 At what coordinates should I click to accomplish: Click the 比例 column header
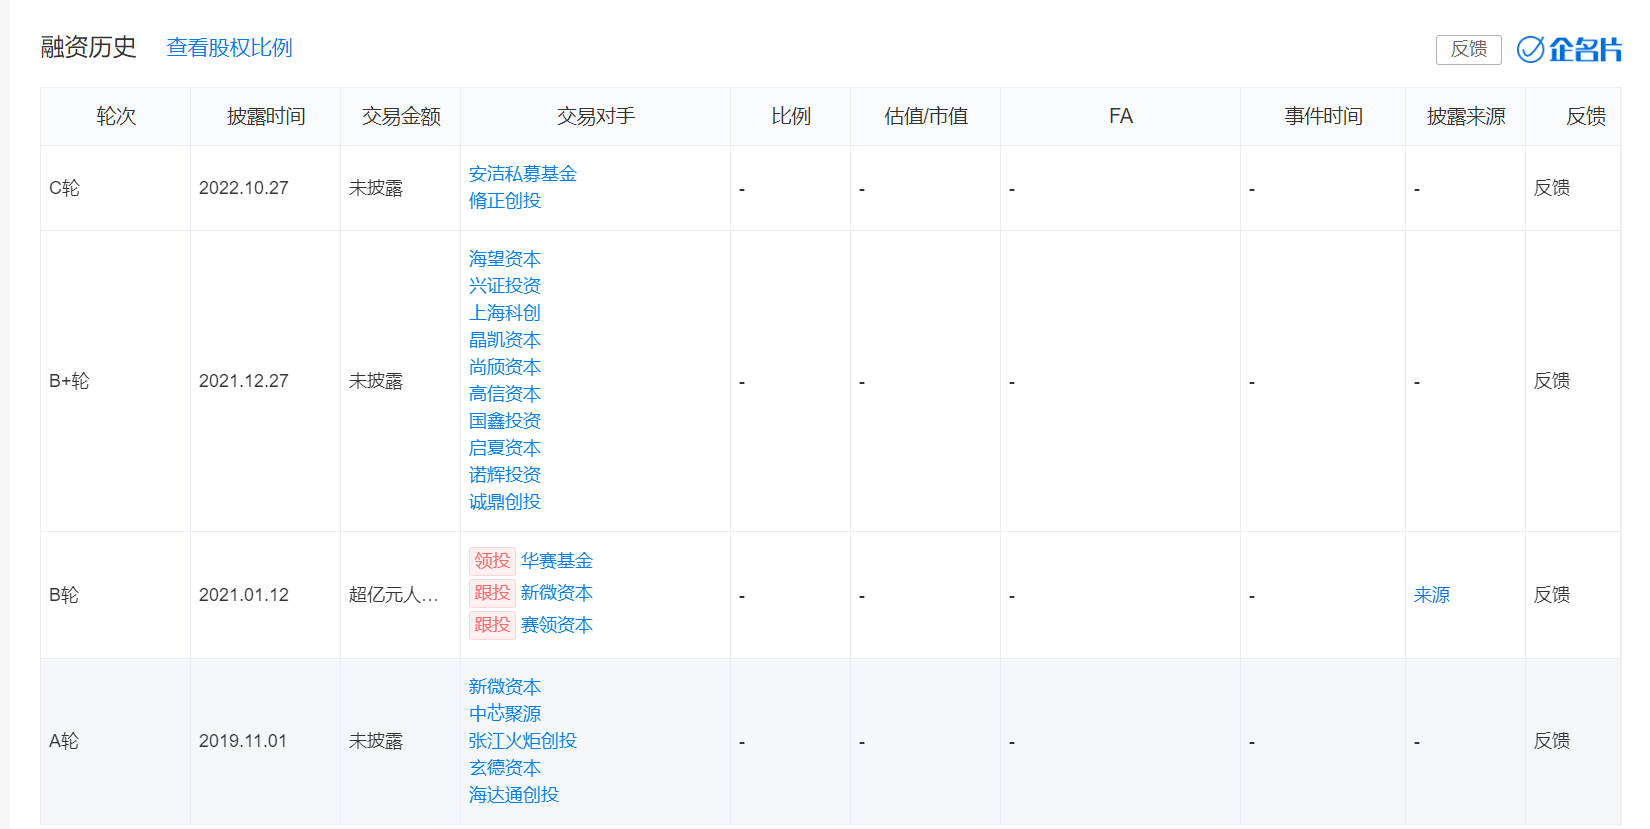(791, 117)
